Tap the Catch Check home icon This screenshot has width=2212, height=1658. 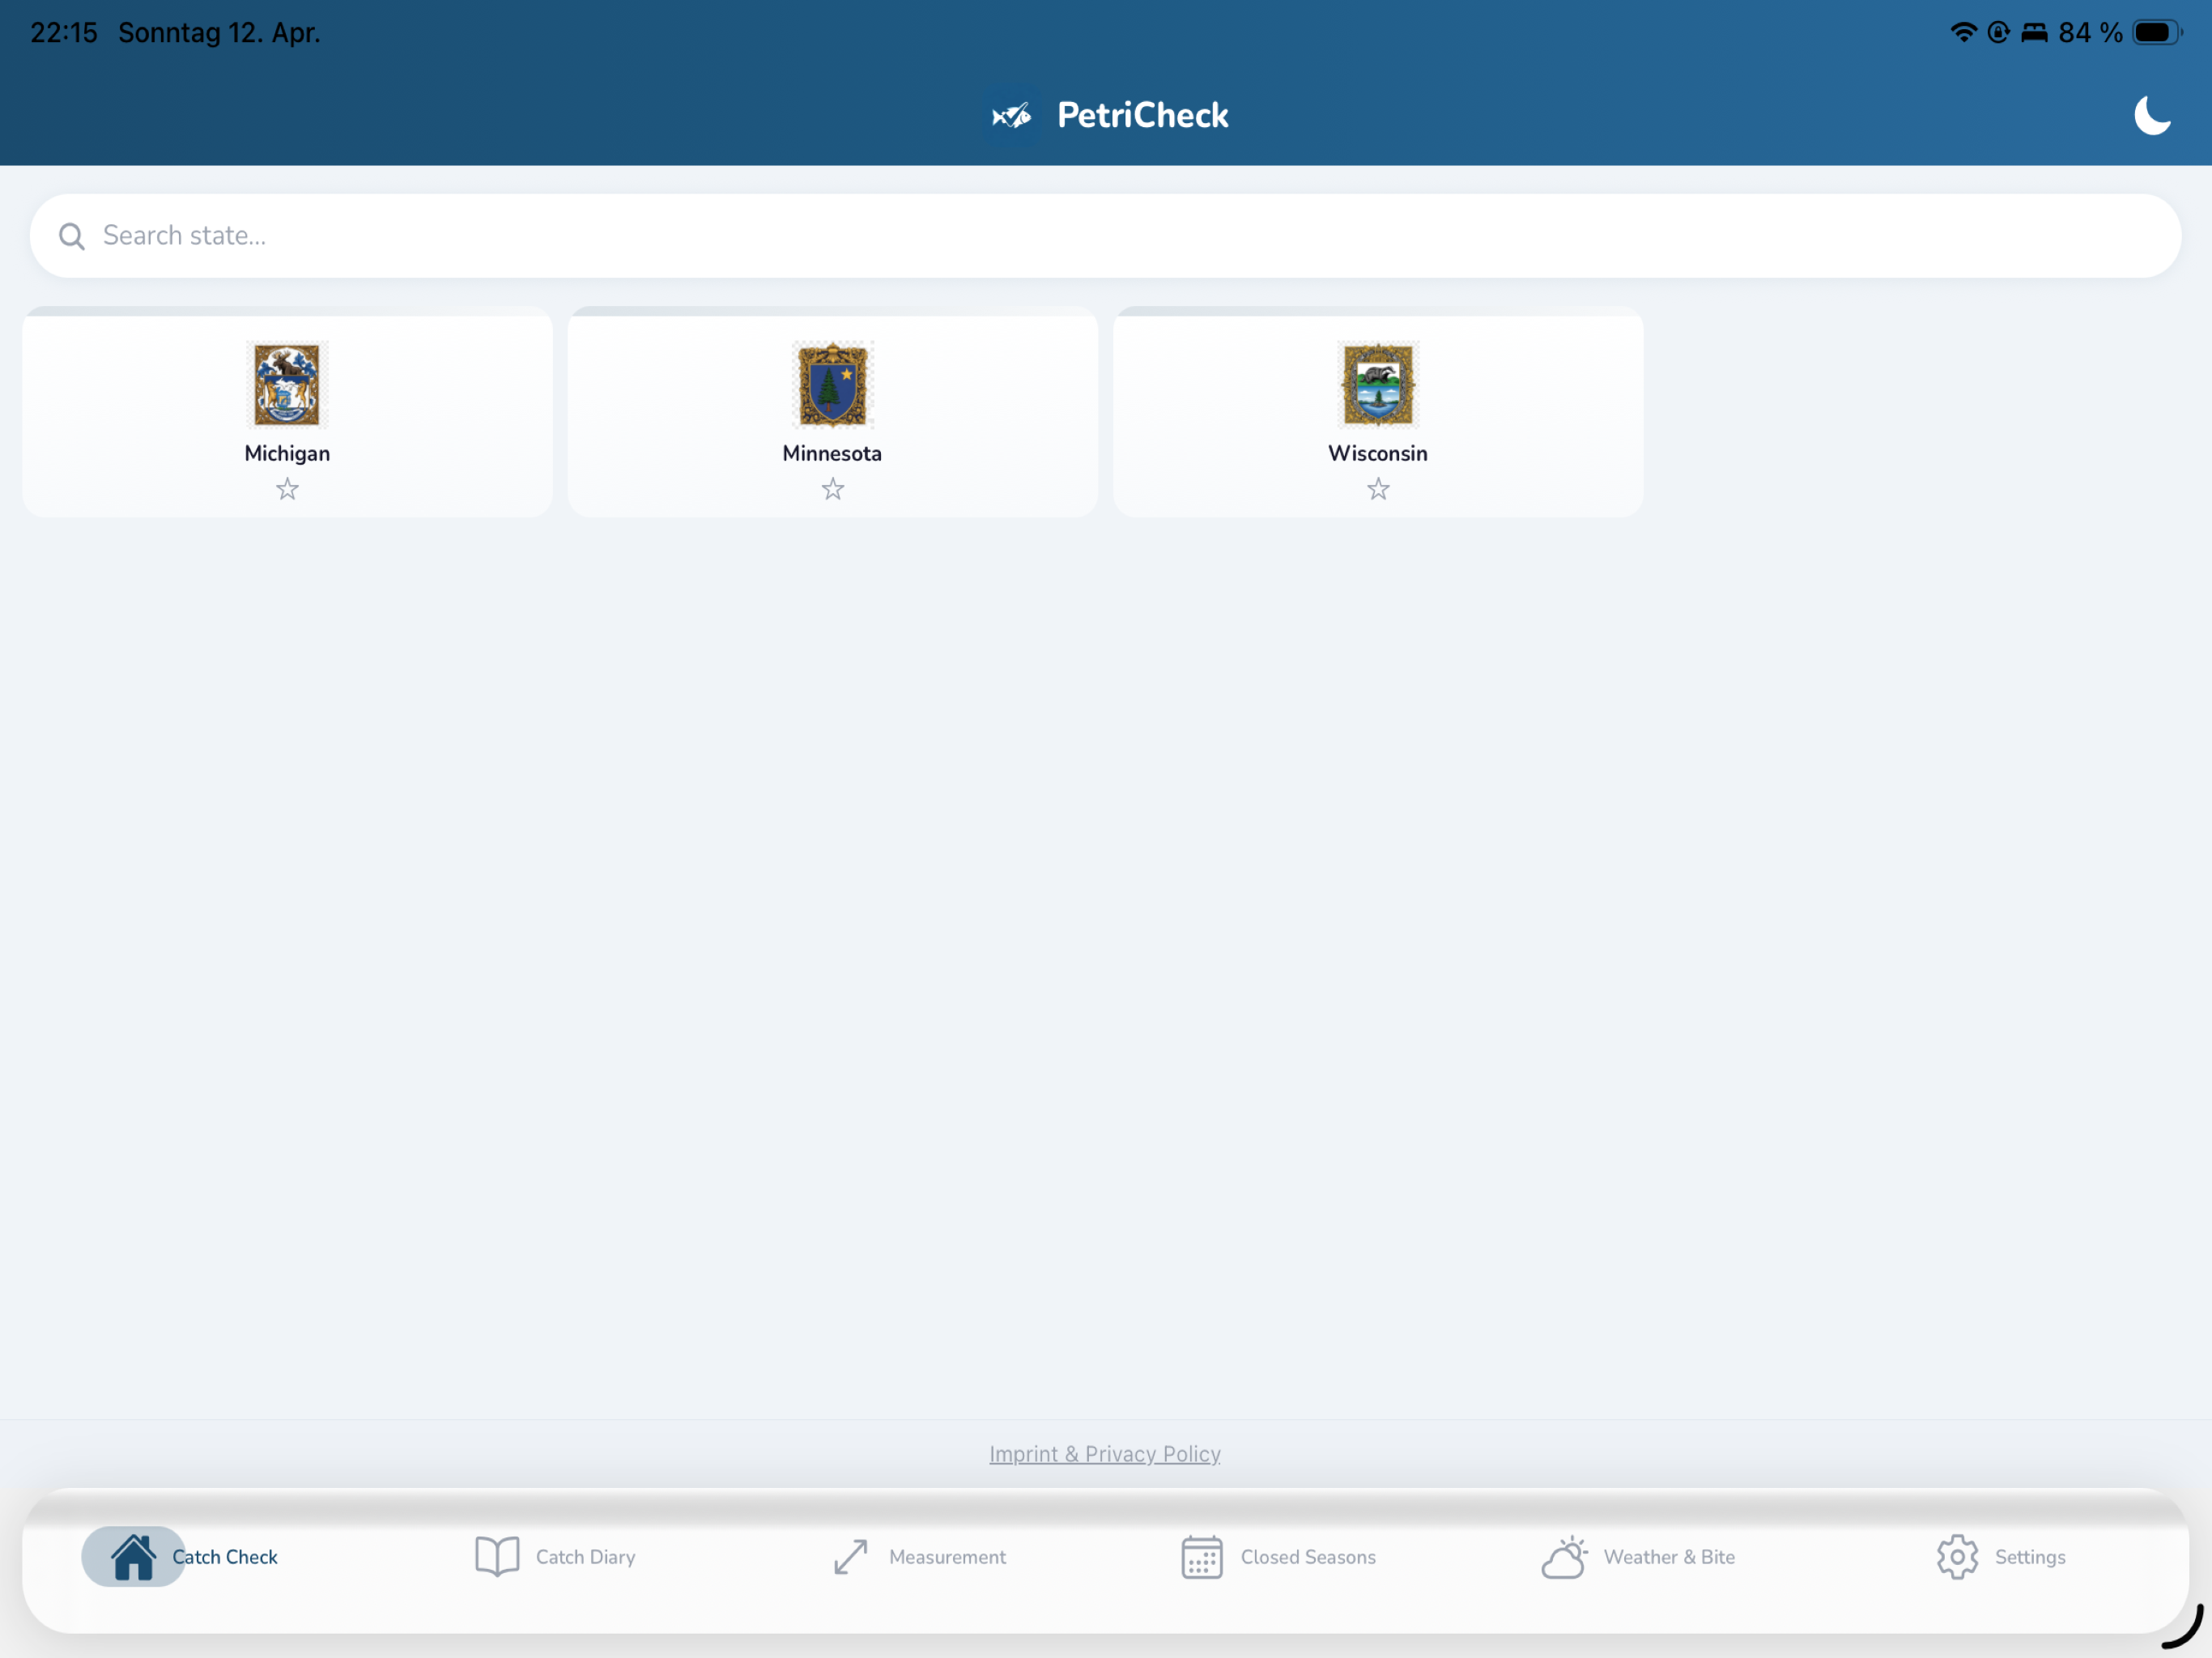coord(133,1557)
